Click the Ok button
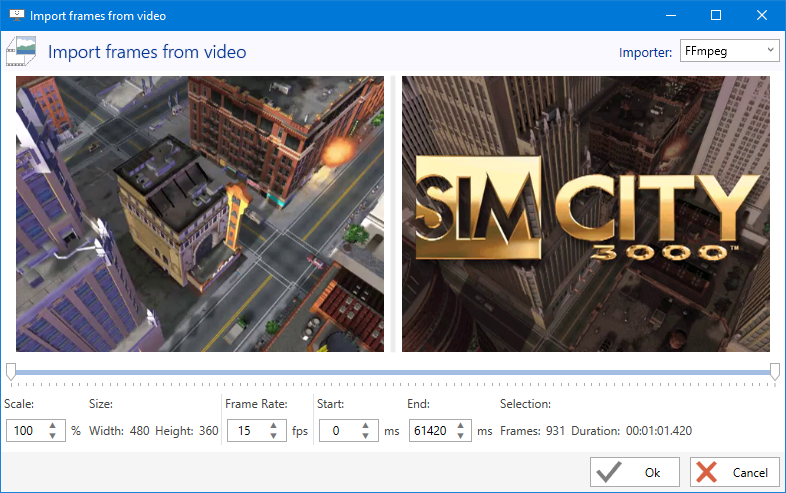The width and height of the screenshot is (786, 493). [x=635, y=472]
